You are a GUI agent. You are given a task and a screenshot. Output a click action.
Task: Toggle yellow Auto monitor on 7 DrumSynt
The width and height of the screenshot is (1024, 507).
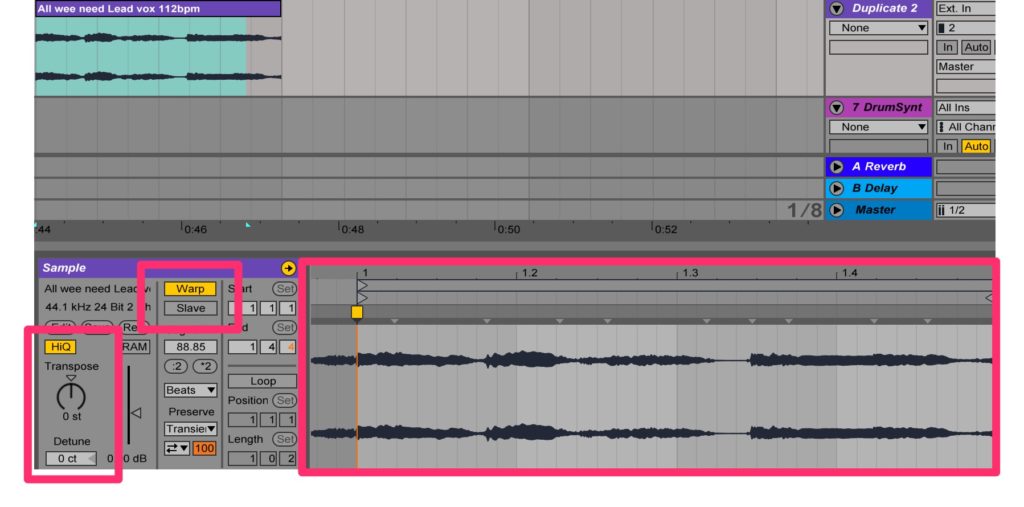(x=976, y=146)
